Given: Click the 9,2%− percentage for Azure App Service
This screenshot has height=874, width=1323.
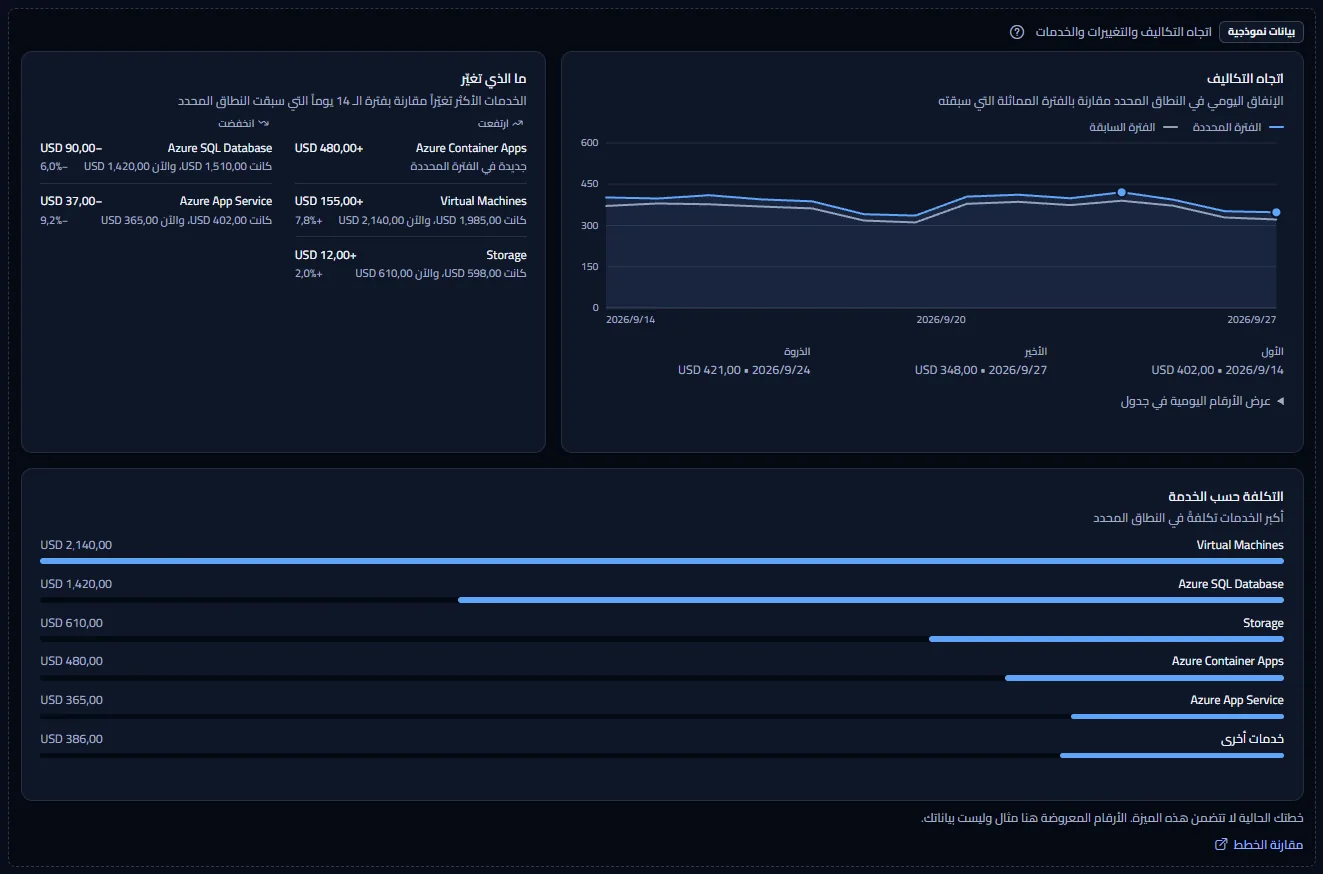Looking at the screenshot, I should click(x=55, y=220).
